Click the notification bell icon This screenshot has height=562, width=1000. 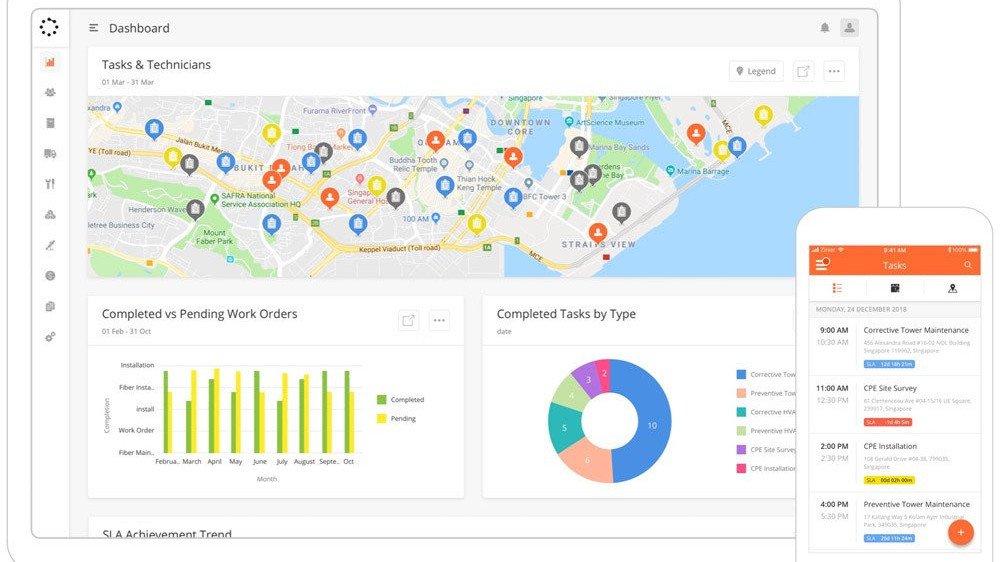[825, 28]
